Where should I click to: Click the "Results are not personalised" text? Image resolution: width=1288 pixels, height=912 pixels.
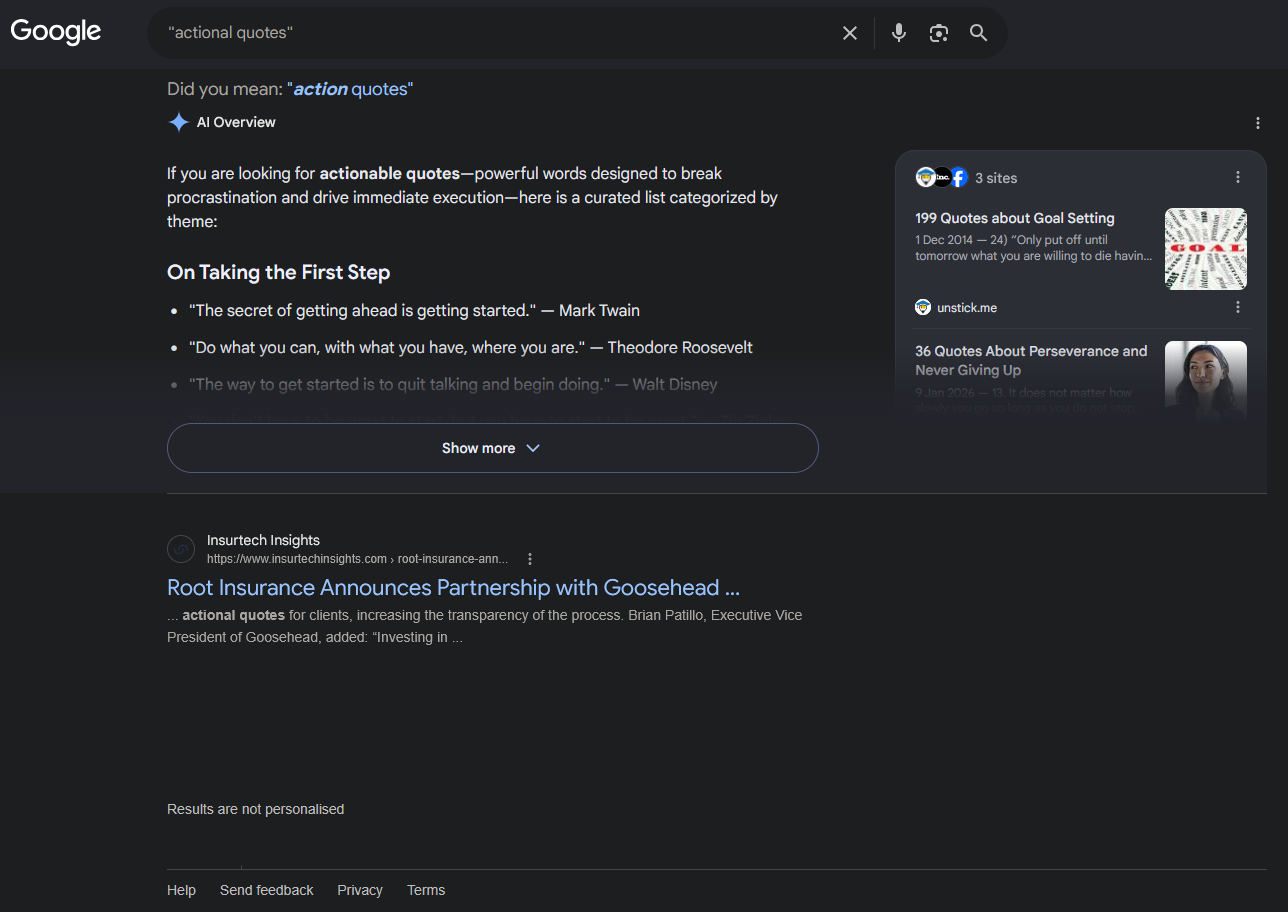(255, 809)
